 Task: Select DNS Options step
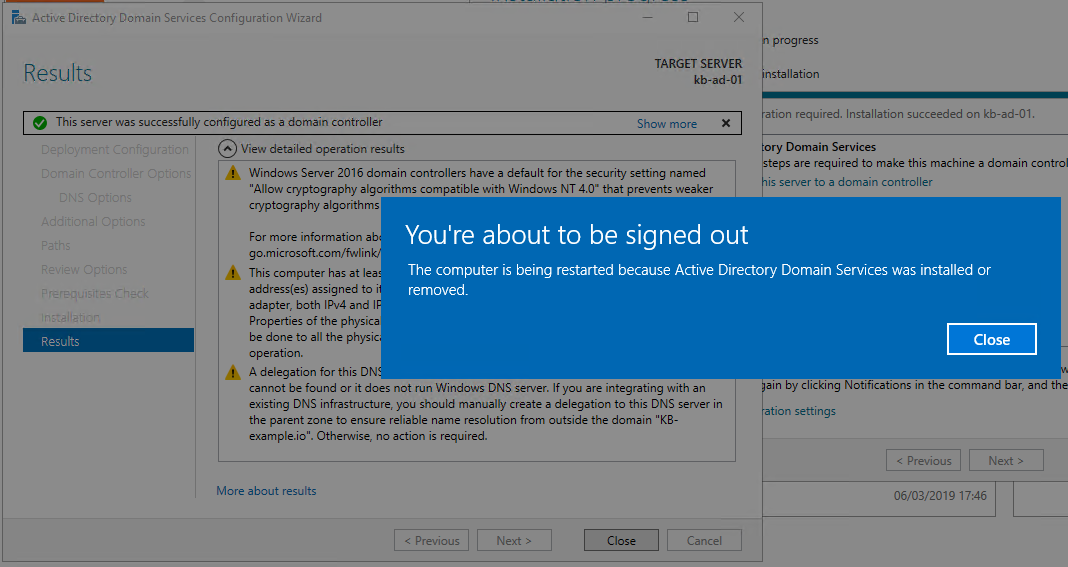(95, 198)
